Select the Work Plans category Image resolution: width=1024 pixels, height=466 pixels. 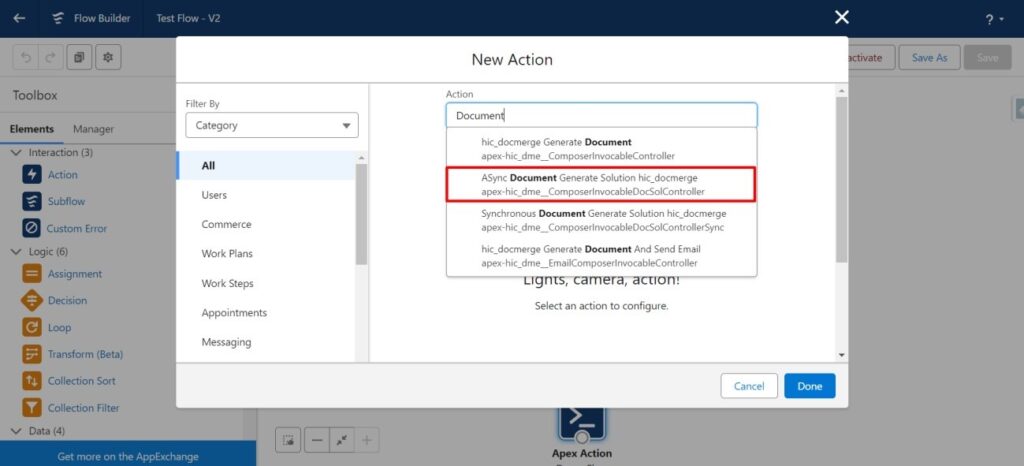266,254
